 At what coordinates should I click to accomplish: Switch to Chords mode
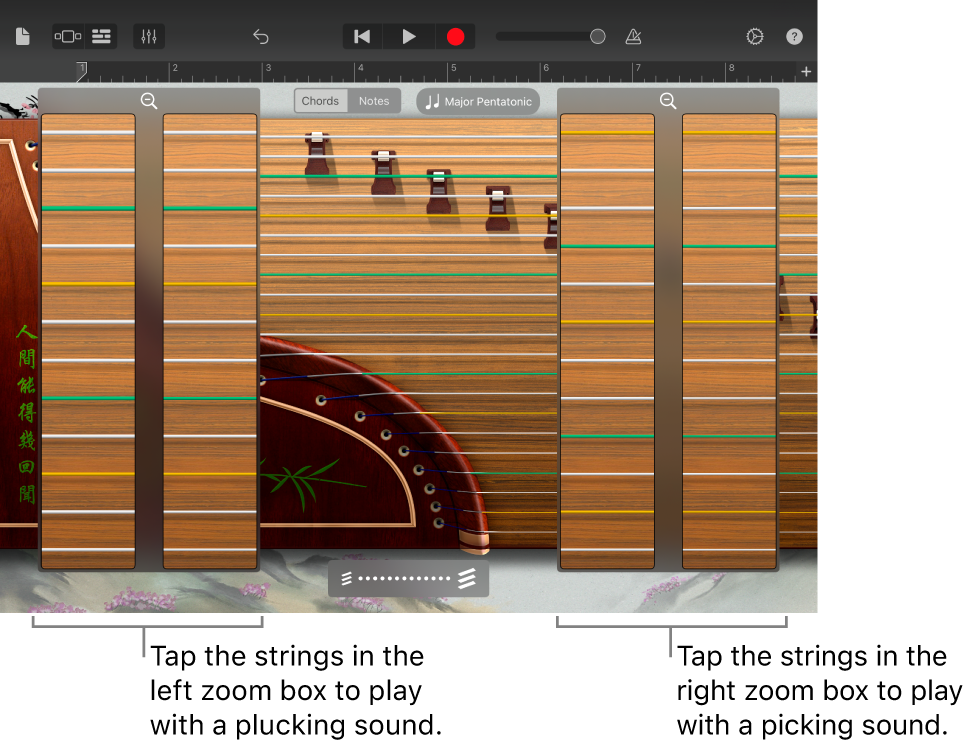pyautogui.click(x=320, y=101)
